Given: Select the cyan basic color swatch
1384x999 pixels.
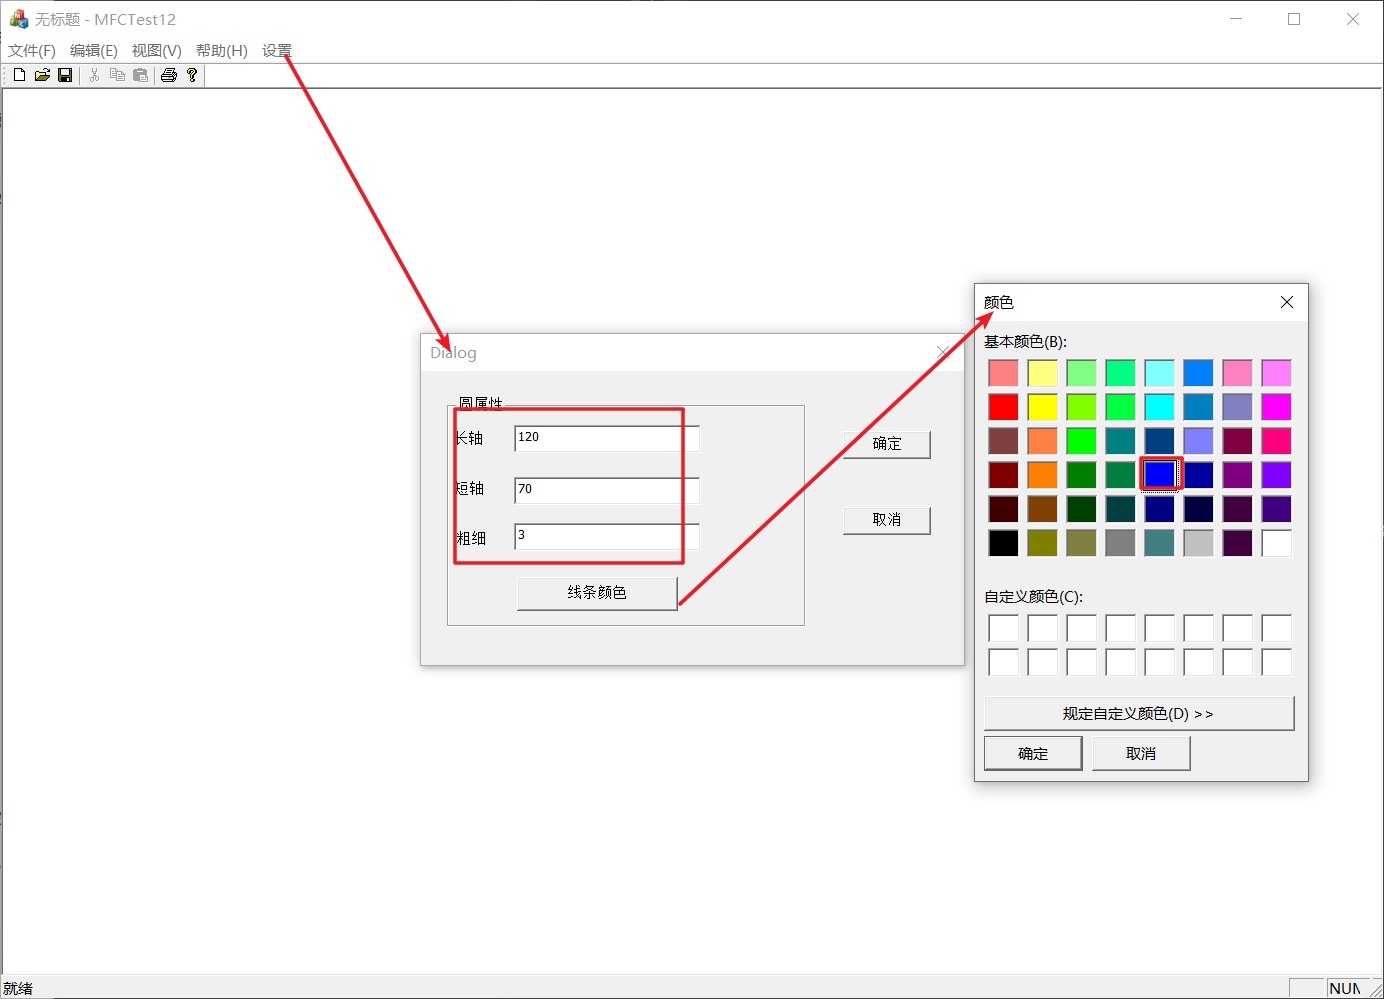Looking at the screenshot, I should [1160, 407].
